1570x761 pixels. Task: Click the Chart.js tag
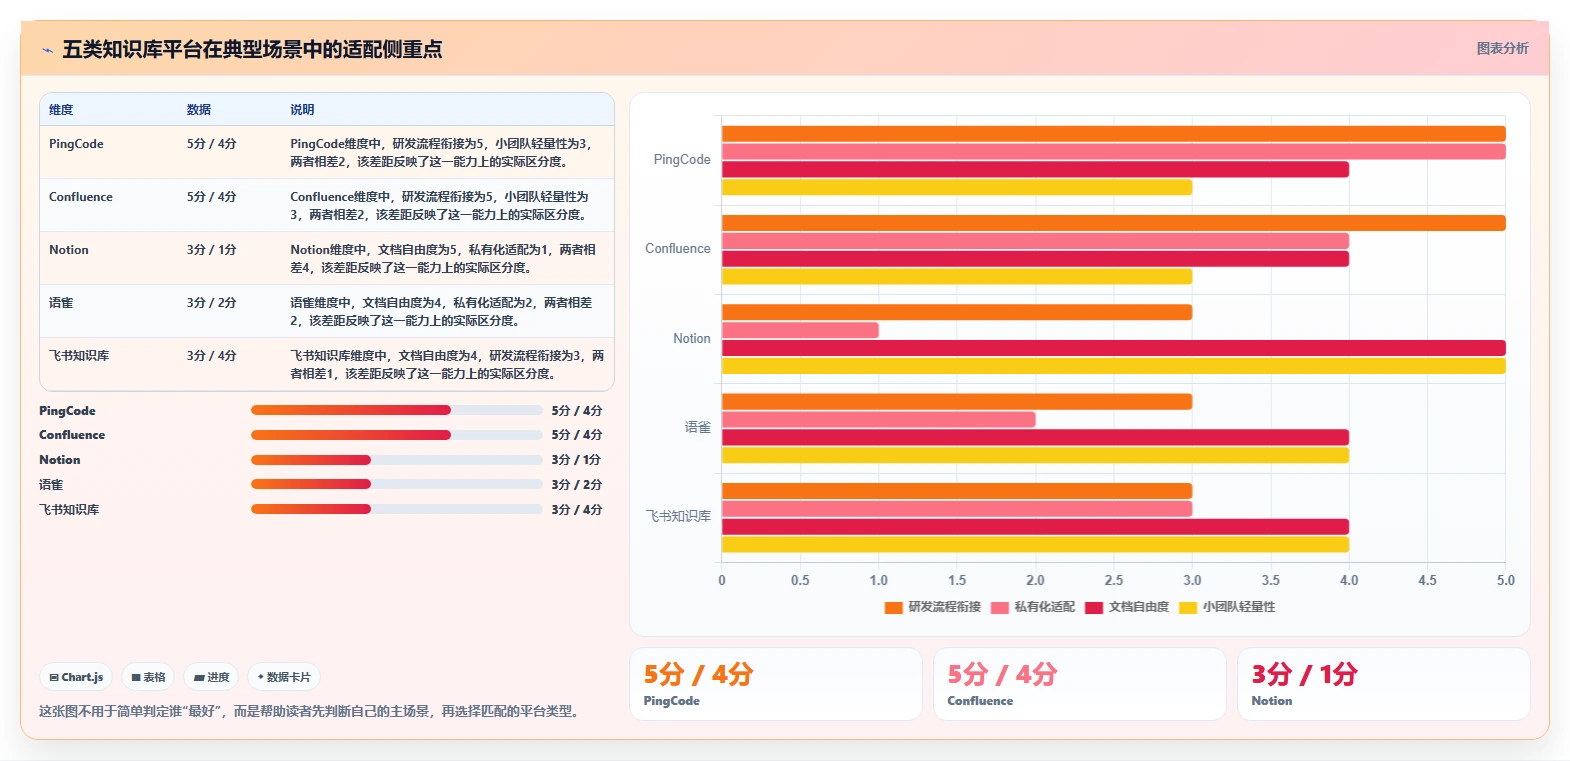[76, 677]
